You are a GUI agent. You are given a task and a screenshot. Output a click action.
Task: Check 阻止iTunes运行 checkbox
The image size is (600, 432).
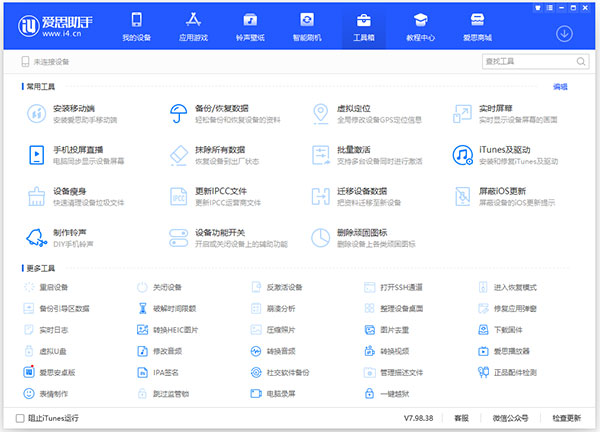[x=21, y=417]
